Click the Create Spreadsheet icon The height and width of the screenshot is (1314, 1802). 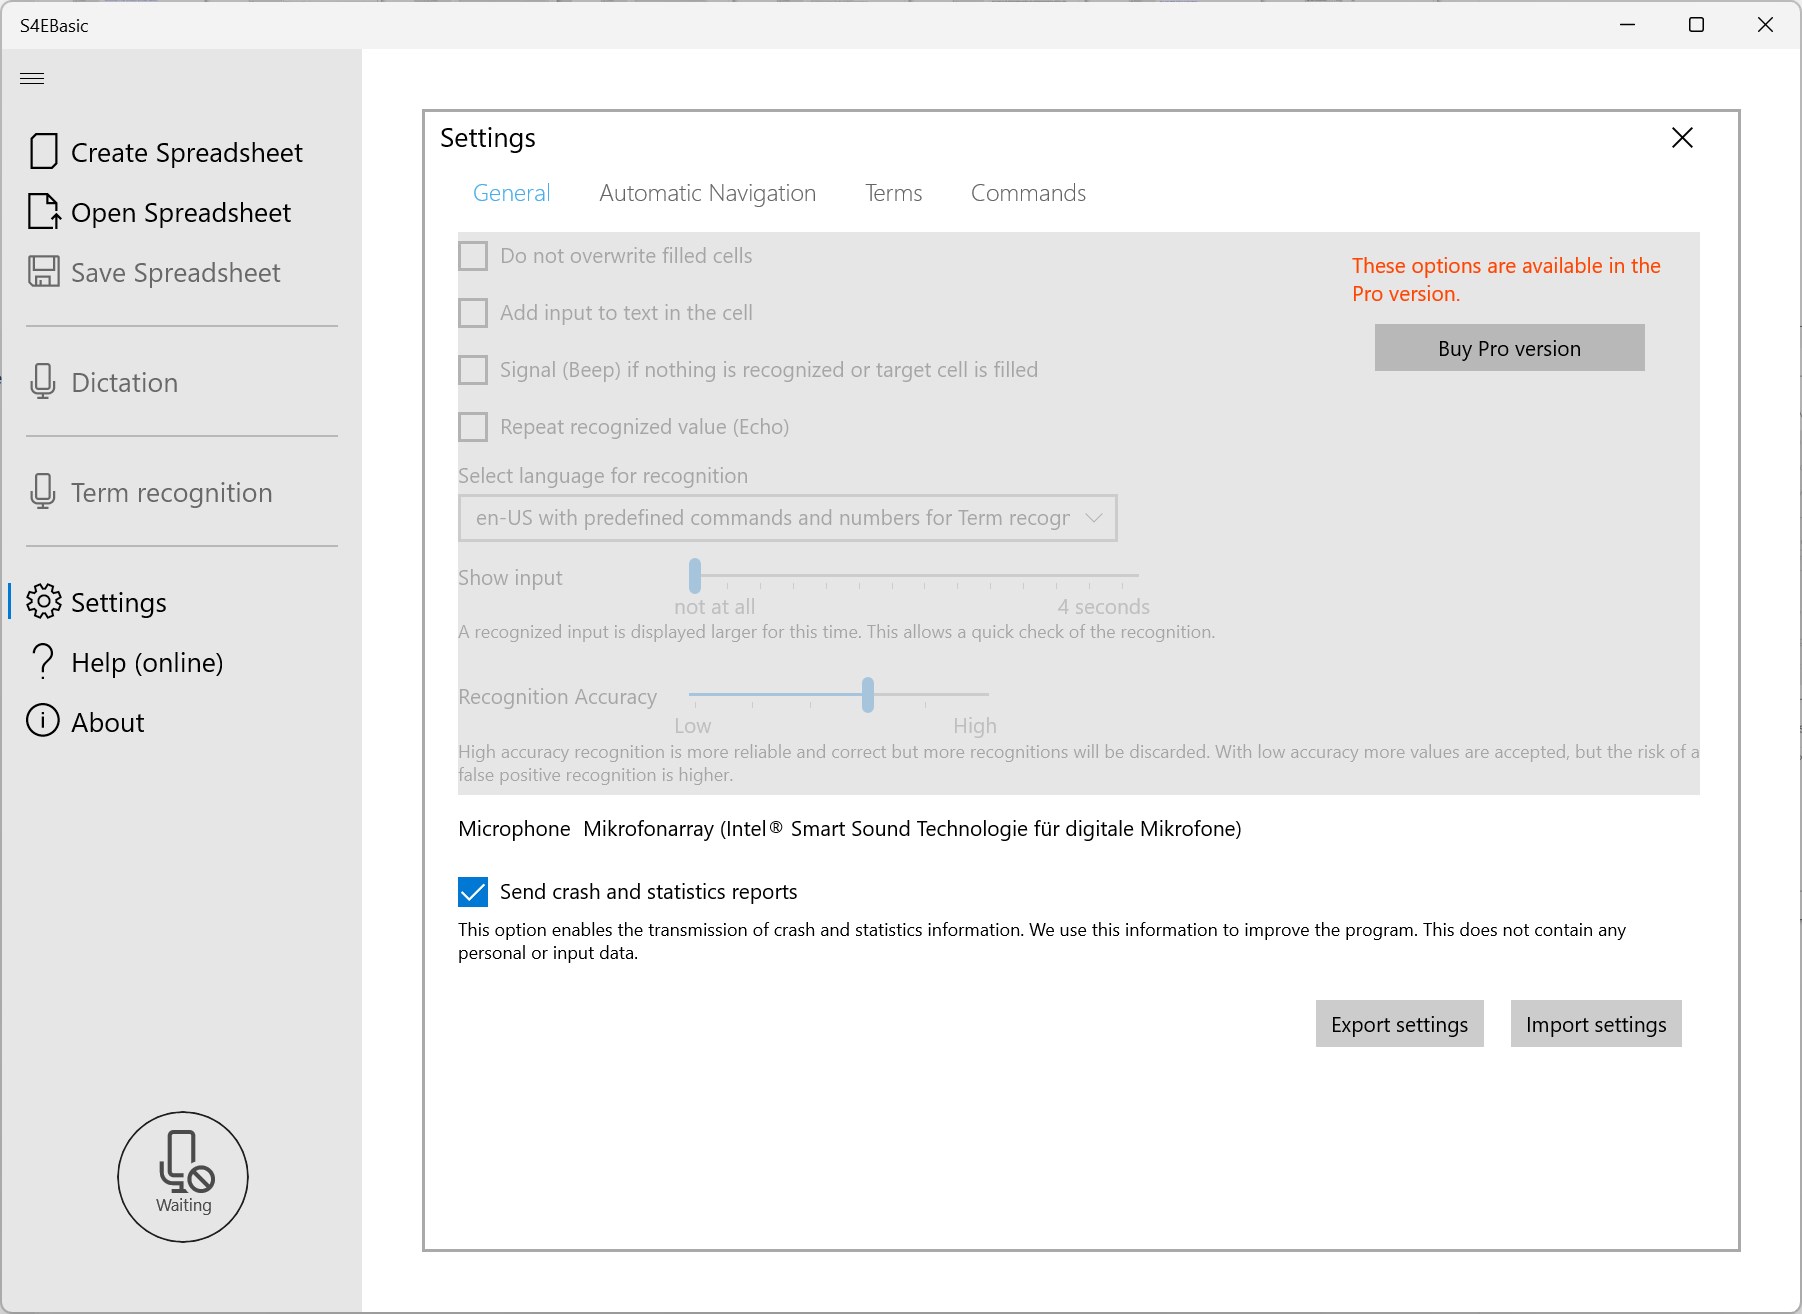43,152
